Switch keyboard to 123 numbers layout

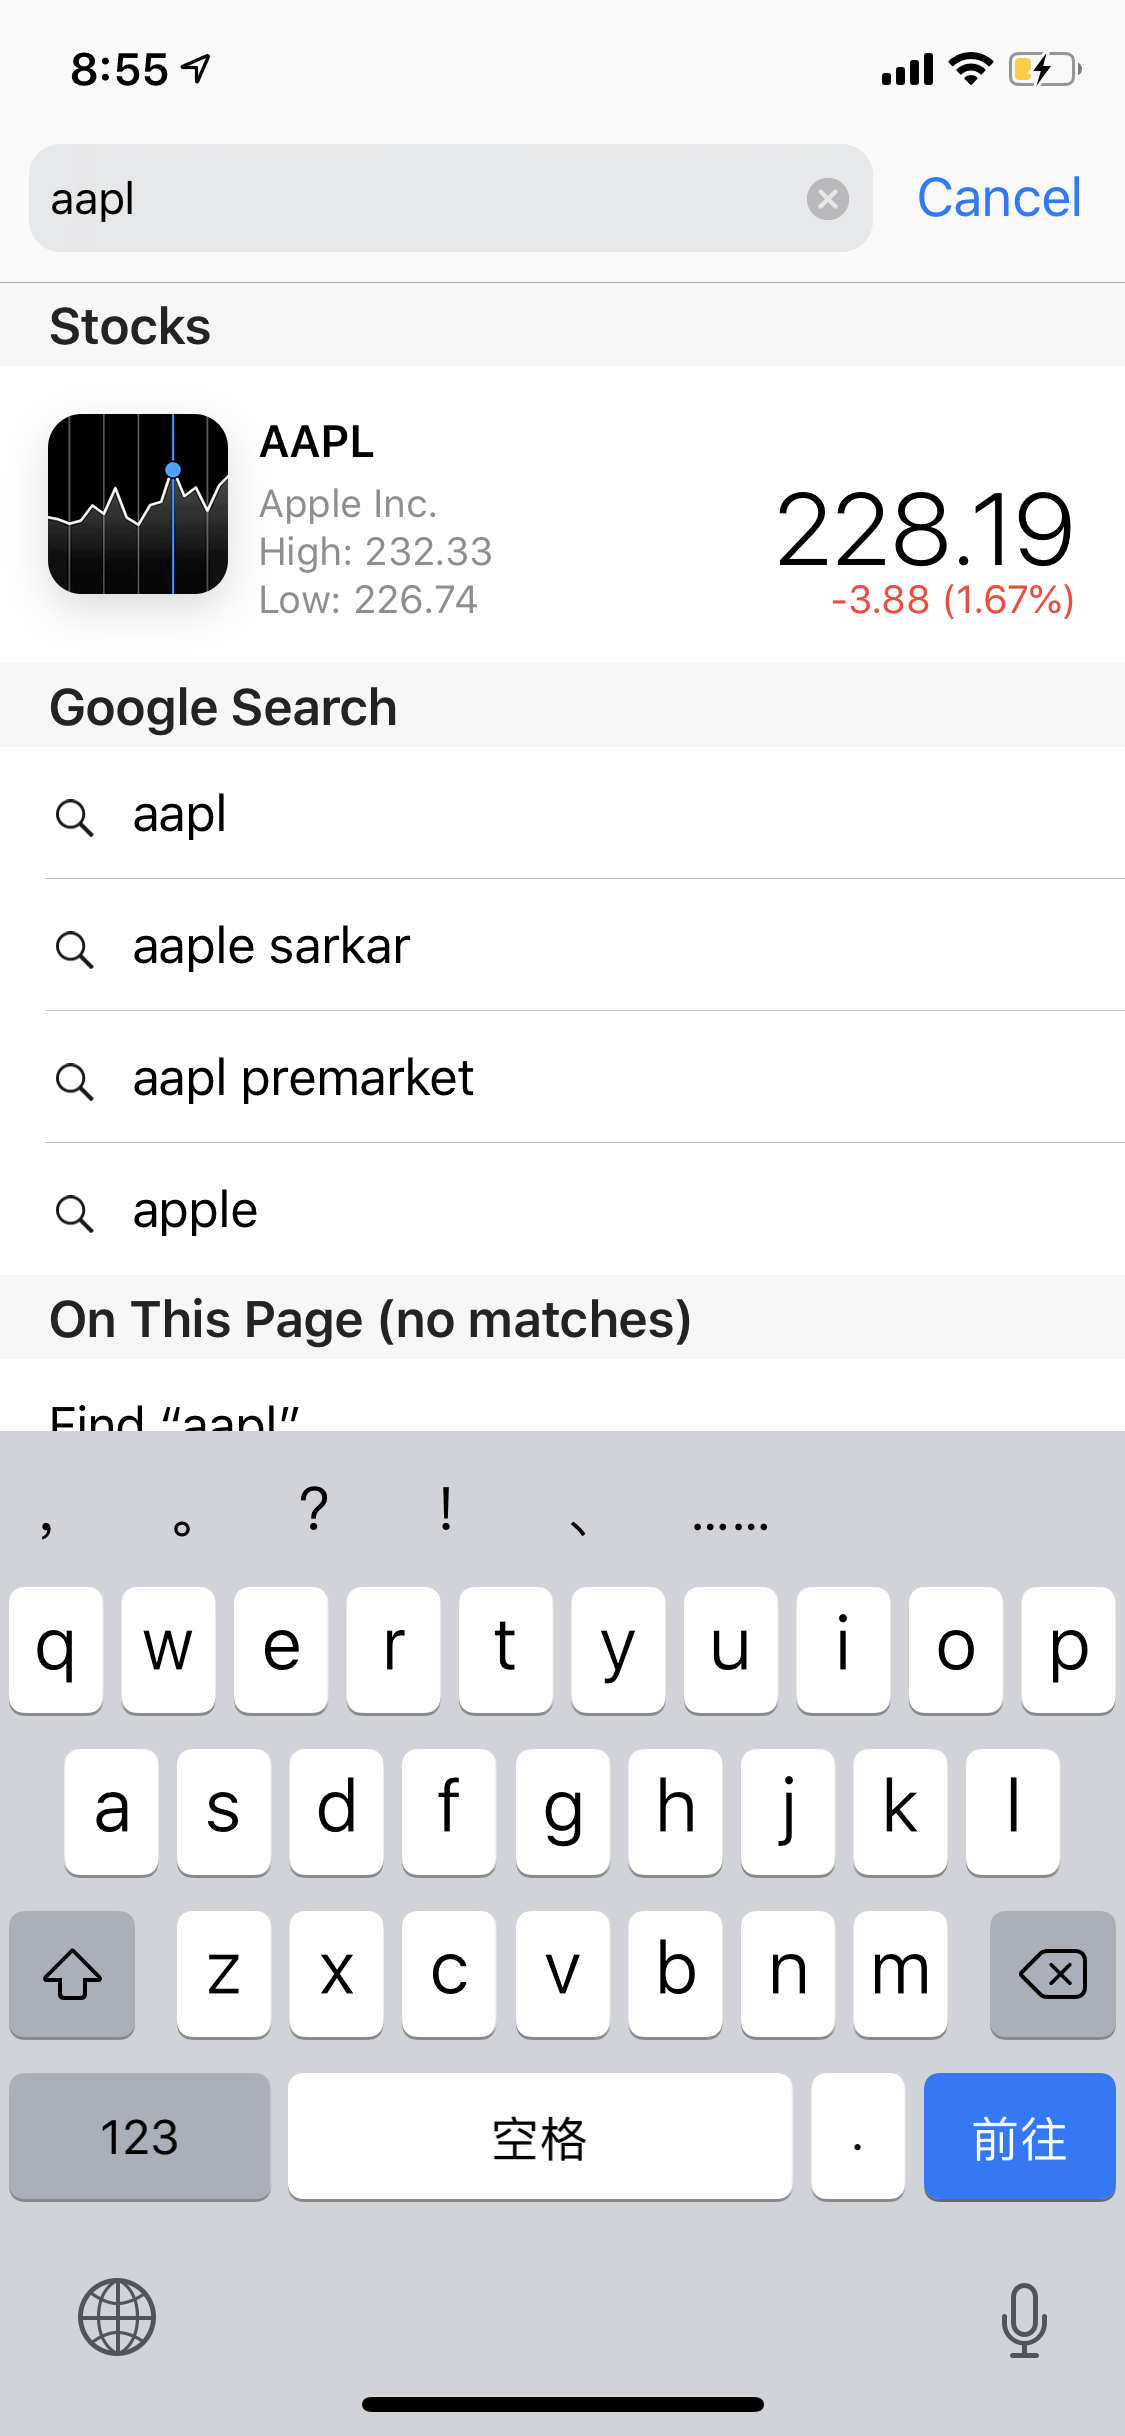[x=140, y=2137]
